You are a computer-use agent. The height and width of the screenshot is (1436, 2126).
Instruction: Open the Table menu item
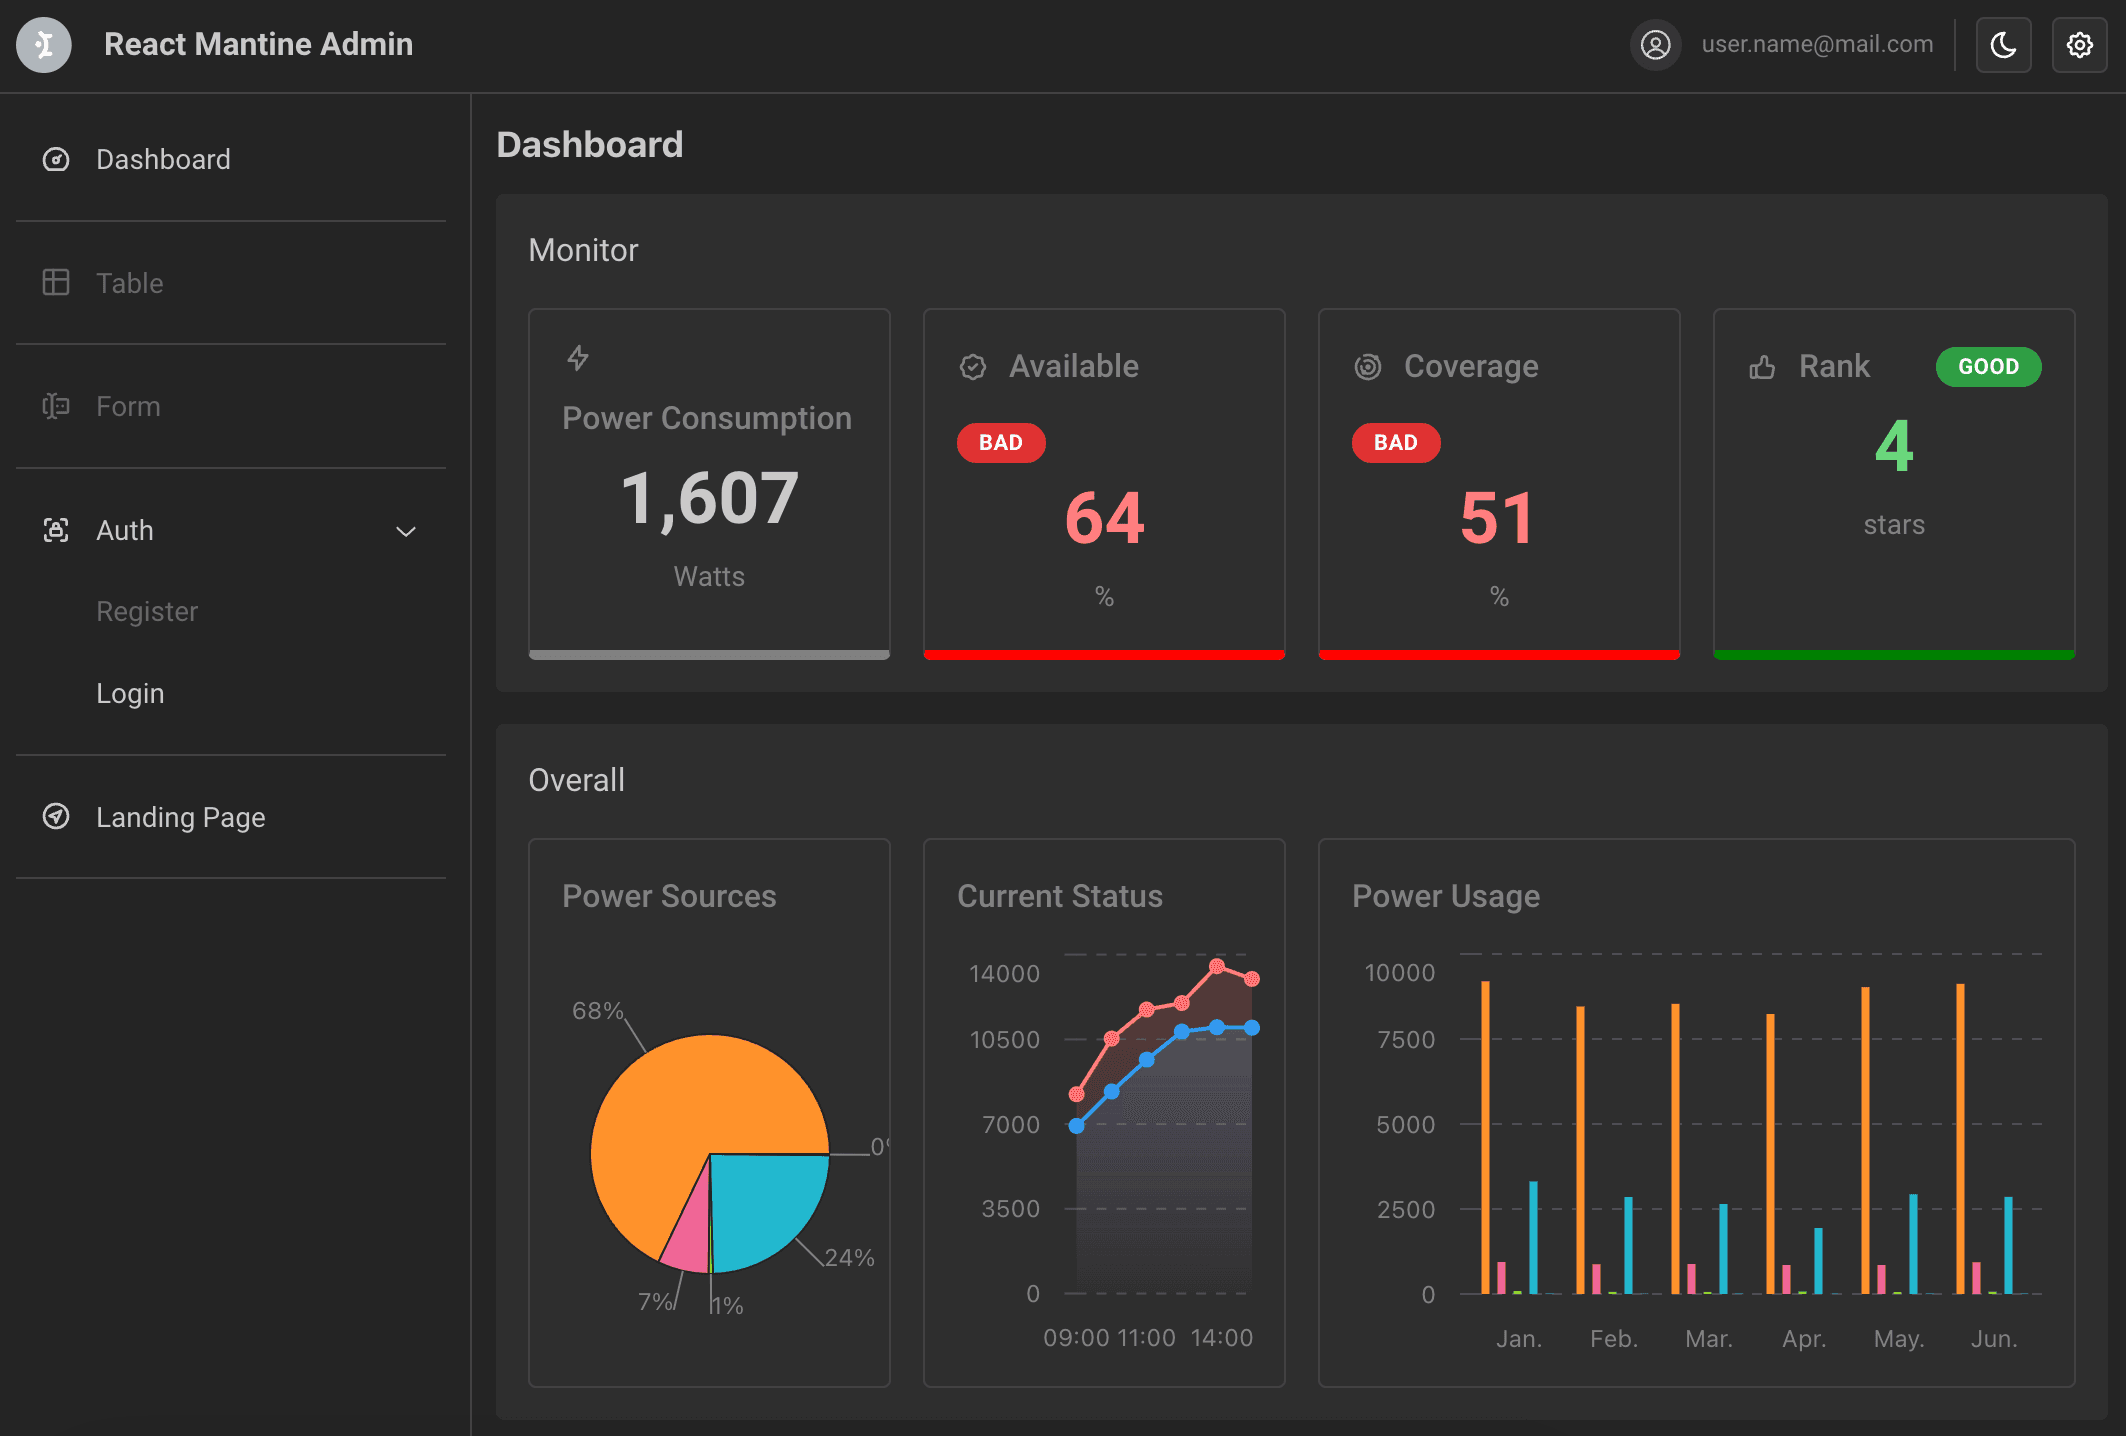[231, 283]
